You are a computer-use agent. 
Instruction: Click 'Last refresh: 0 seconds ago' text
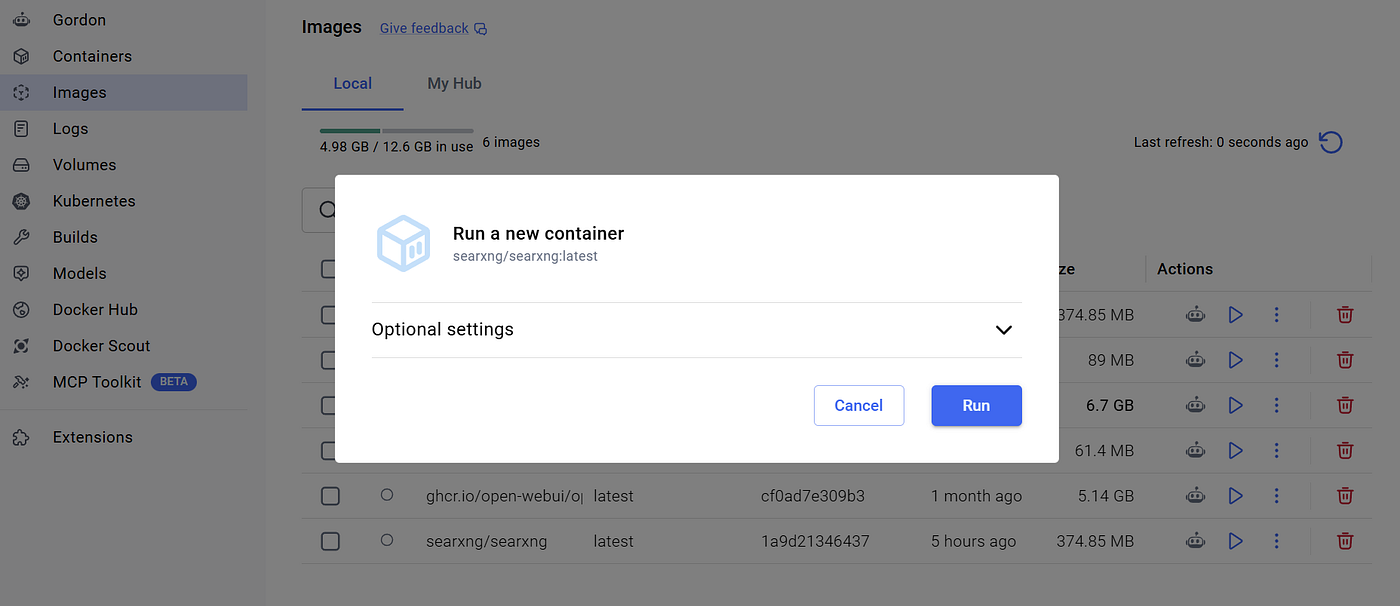(x=1221, y=142)
